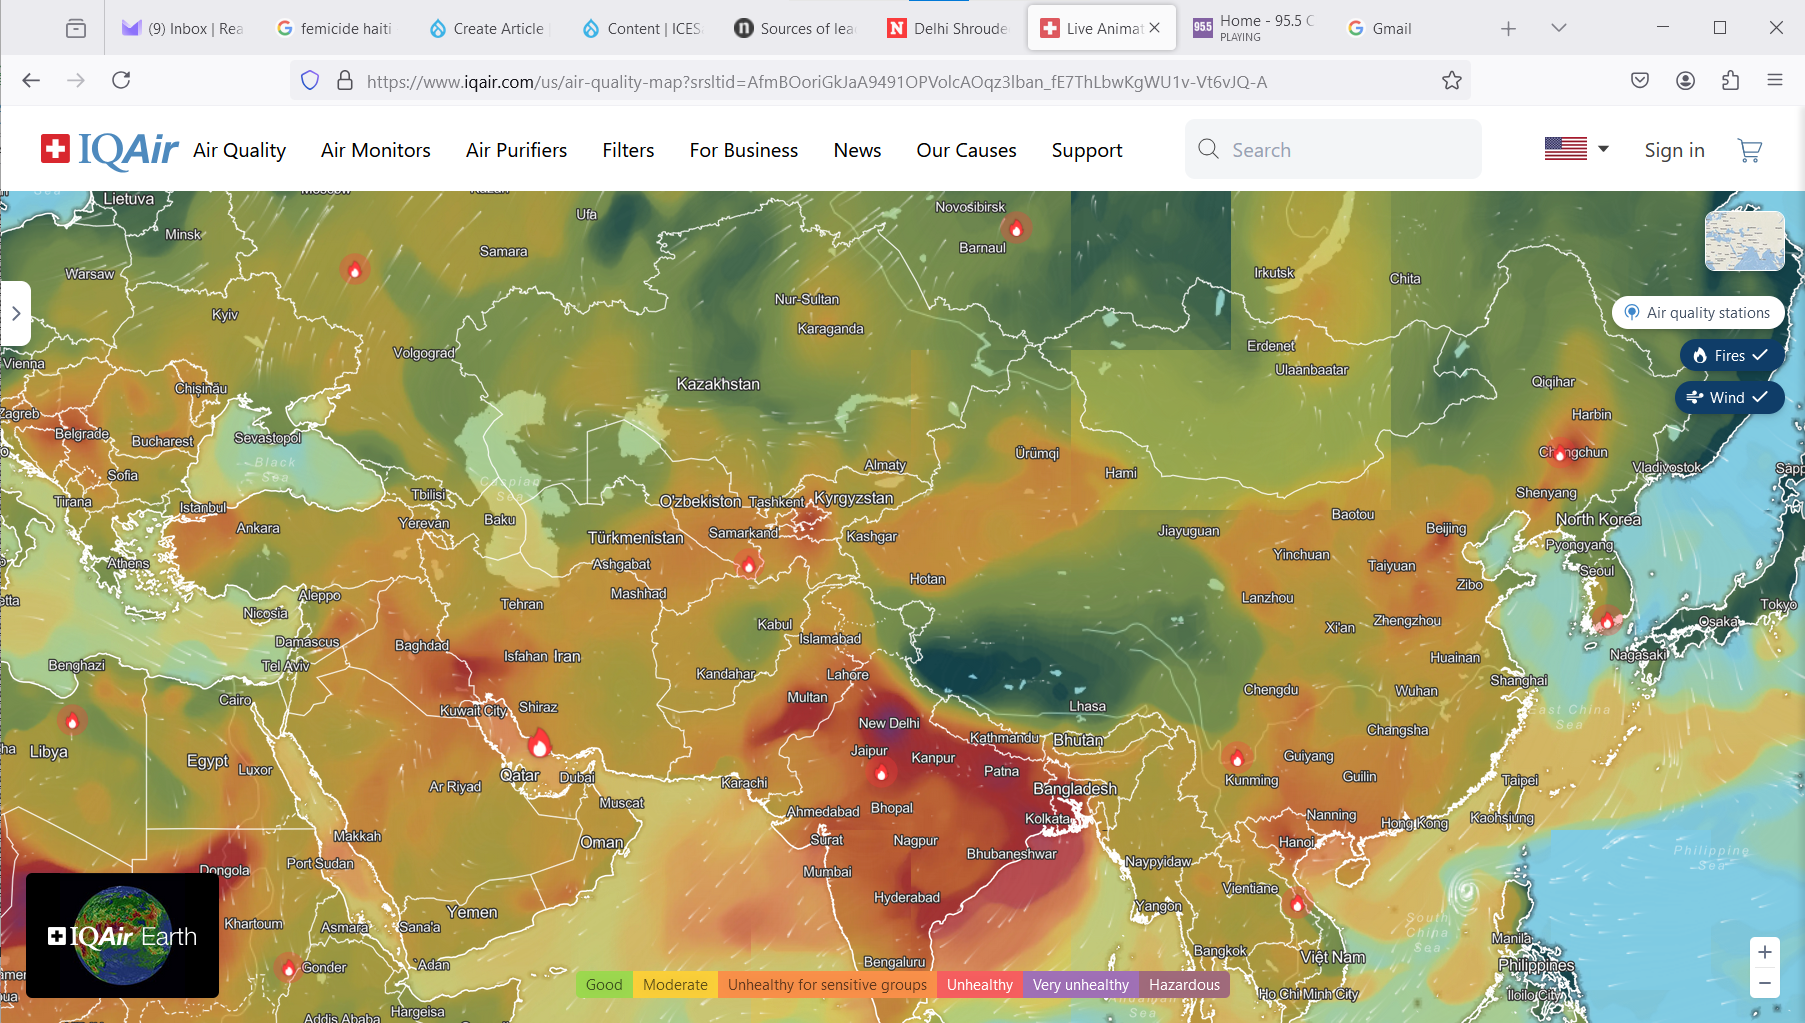Image resolution: width=1805 pixels, height=1023 pixels.
Task: Click the Hazardous legend color
Action: [x=1184, y=985]
